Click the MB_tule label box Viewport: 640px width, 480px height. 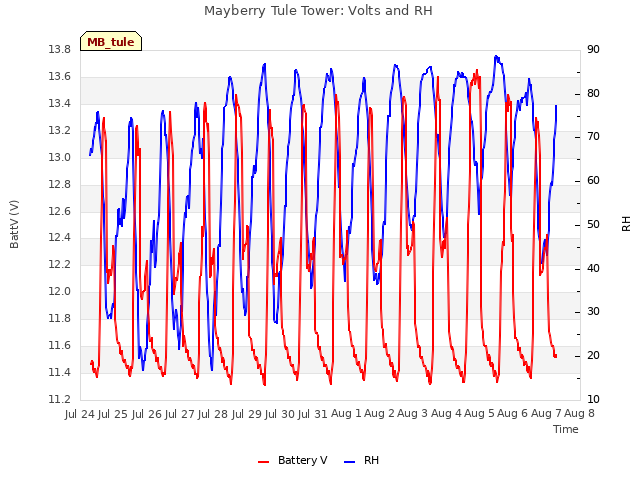click(x=111, y=41)
